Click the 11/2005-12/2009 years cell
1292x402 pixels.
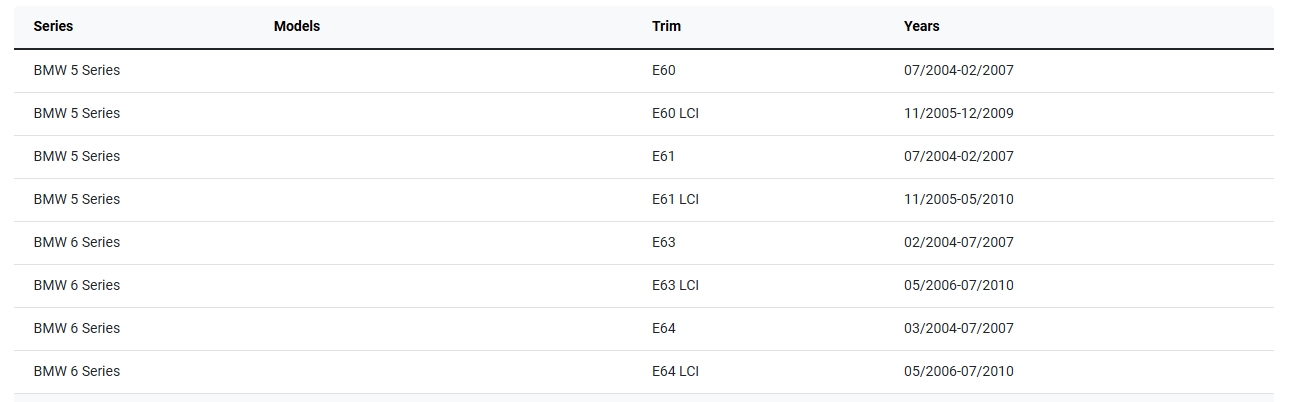[x=958, y=114]
